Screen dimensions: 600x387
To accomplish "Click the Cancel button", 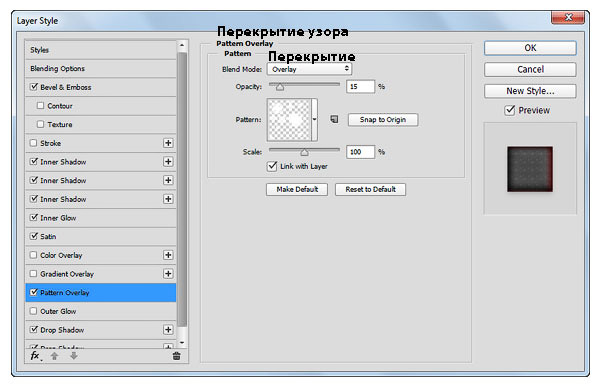I will point(530,69).
